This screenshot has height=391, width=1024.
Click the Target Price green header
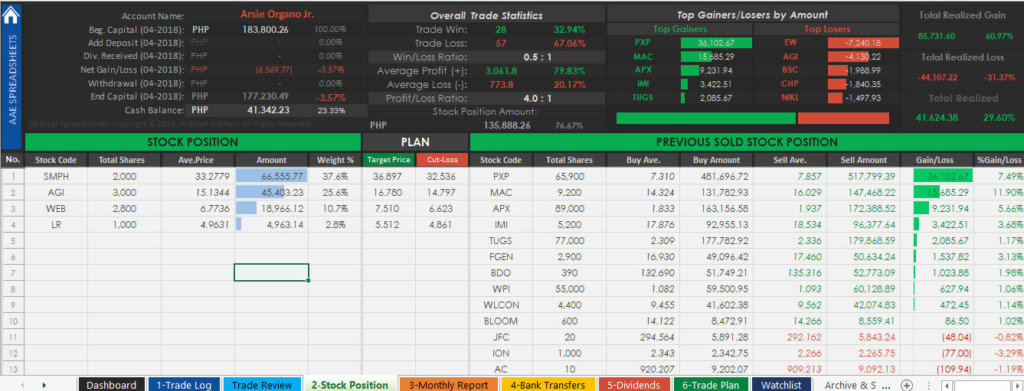[389, 159]
